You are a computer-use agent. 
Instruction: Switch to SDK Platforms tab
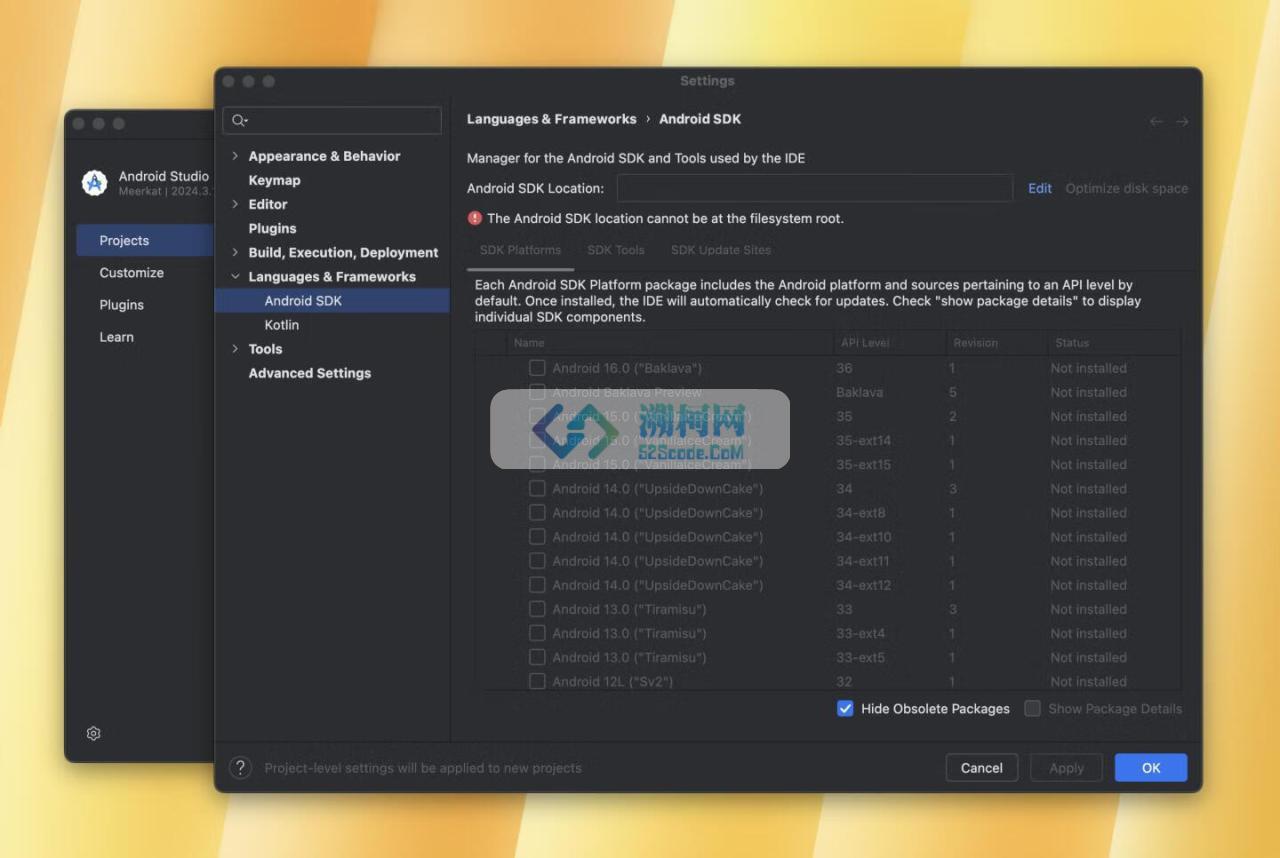(x=520, y=250)
